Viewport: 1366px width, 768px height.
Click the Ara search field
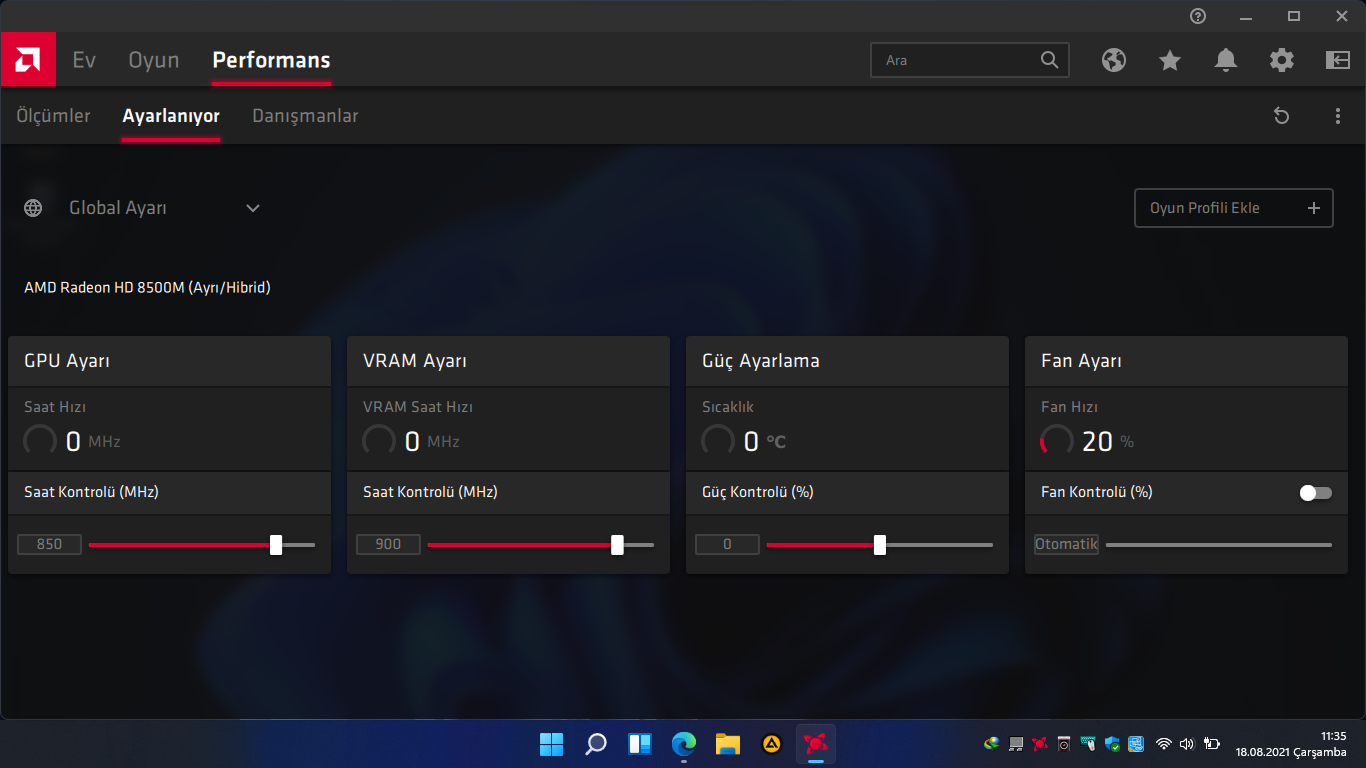970,60
